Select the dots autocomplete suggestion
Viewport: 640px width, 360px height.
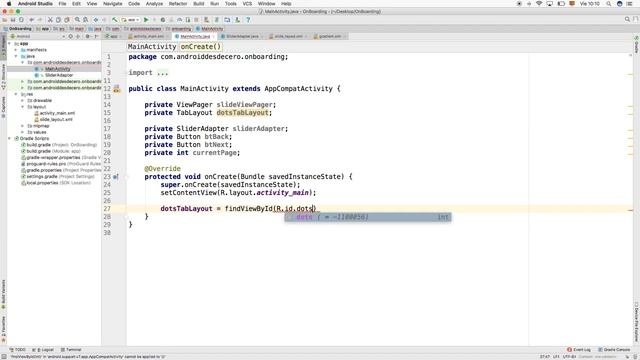tap(368, 217)
